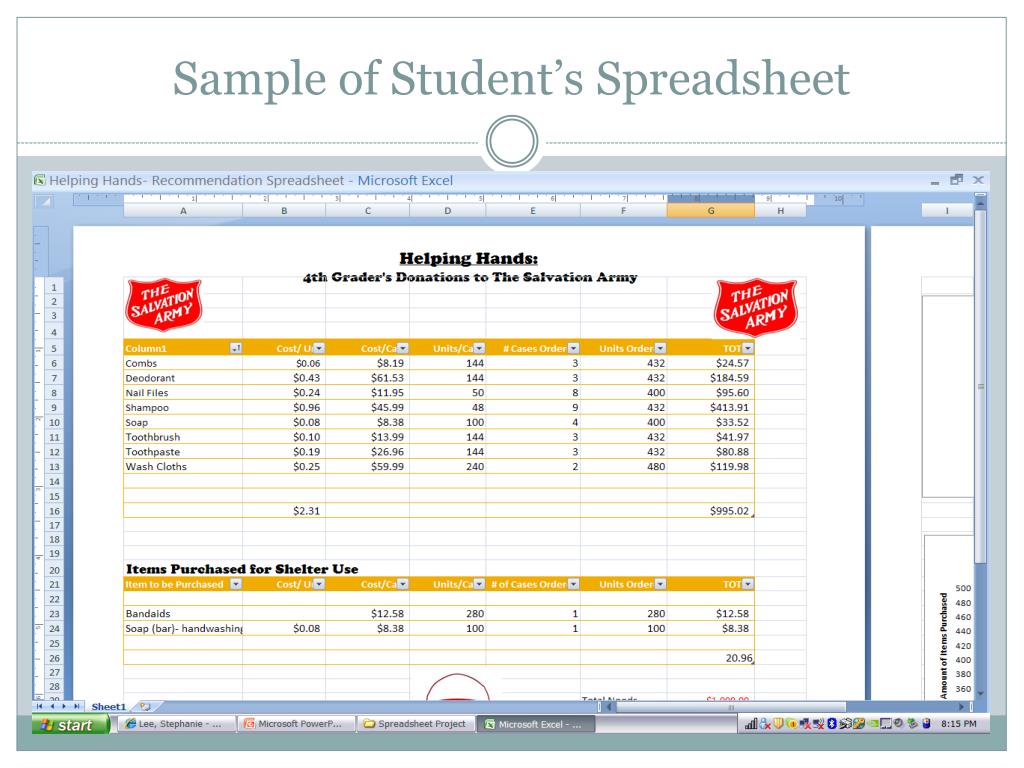
Task: Switch to Microsoft PowerPoint in the taskbar
Action: (295, 724)
